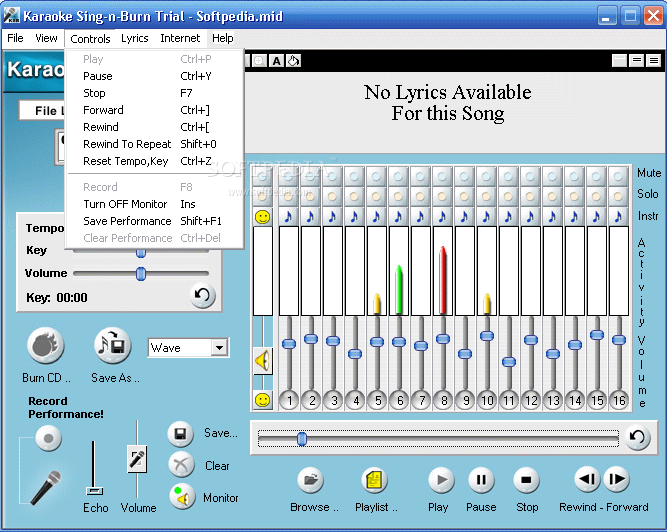Open the Wave format dropdown arrow
Image resolution: width=667 pixels, height=532 pixels.
click(x=219, y=348)
